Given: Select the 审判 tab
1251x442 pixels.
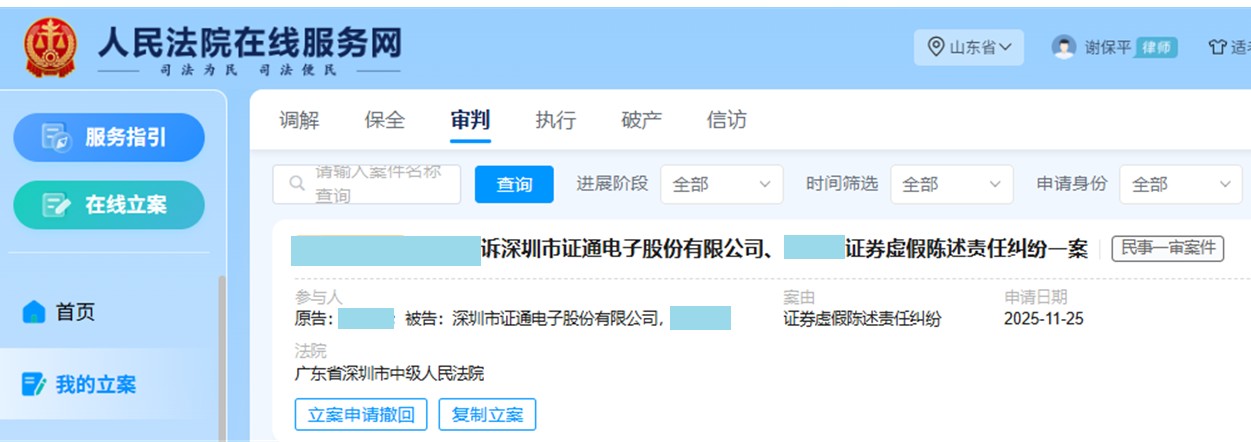Looking at the screenshot, I should pyautogui.click(x=470, y=120).
